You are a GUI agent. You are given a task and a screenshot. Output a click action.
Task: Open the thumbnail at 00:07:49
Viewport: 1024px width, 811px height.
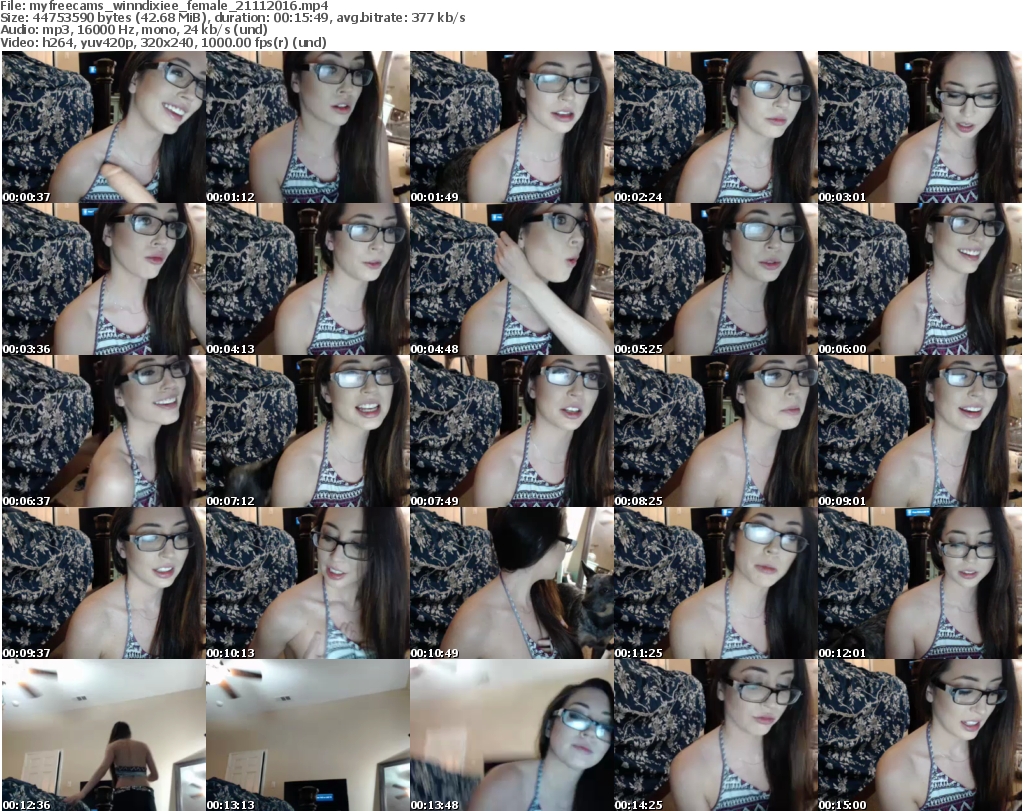[511, 431]
